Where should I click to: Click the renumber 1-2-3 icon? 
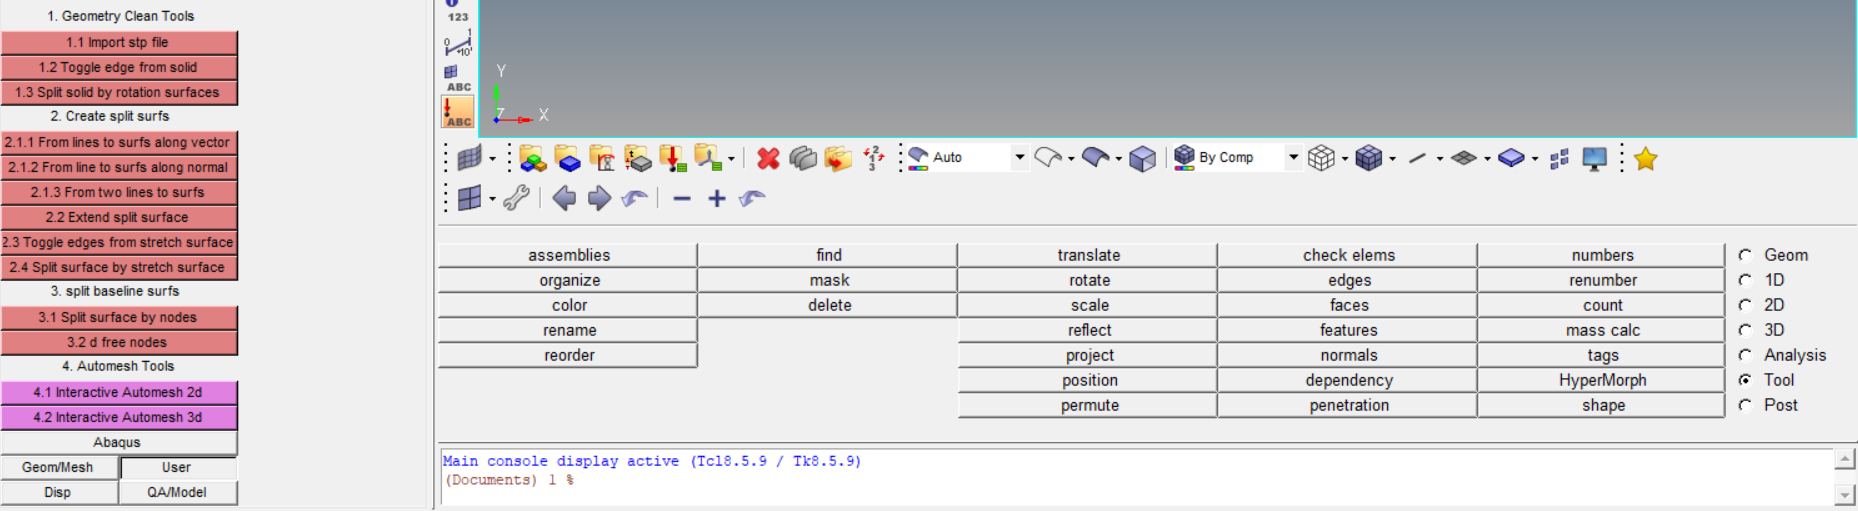tap(873, 158)
